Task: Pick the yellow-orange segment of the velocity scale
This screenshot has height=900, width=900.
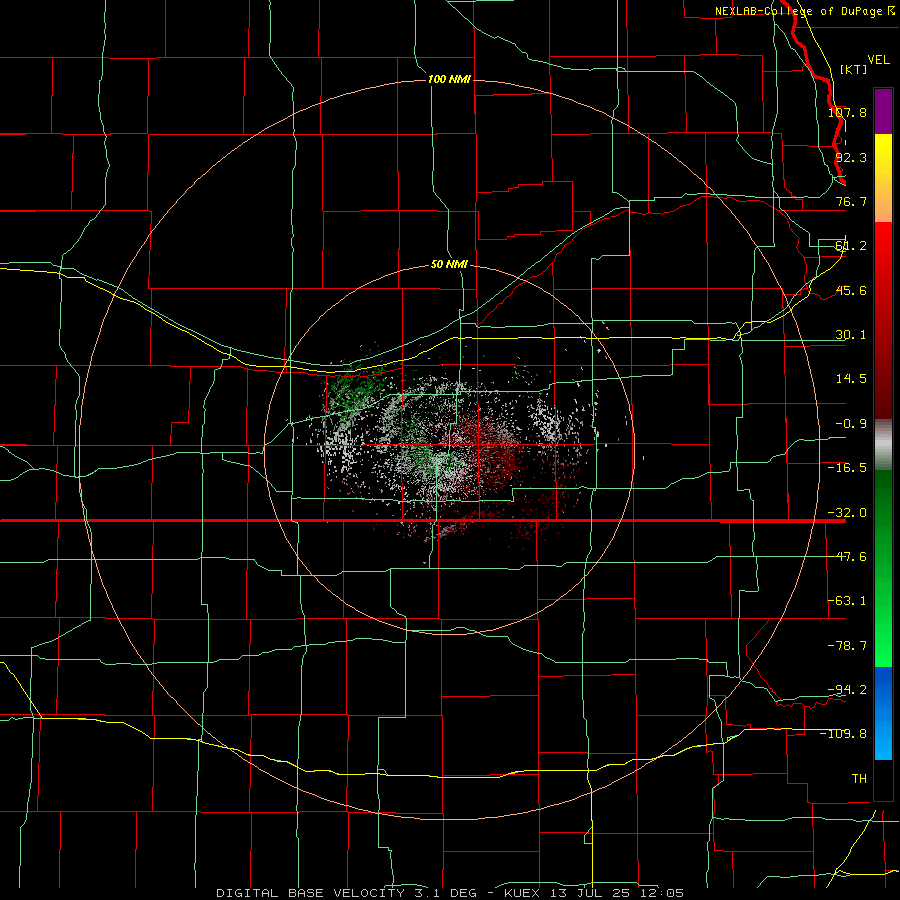Action: pos(883,178)
